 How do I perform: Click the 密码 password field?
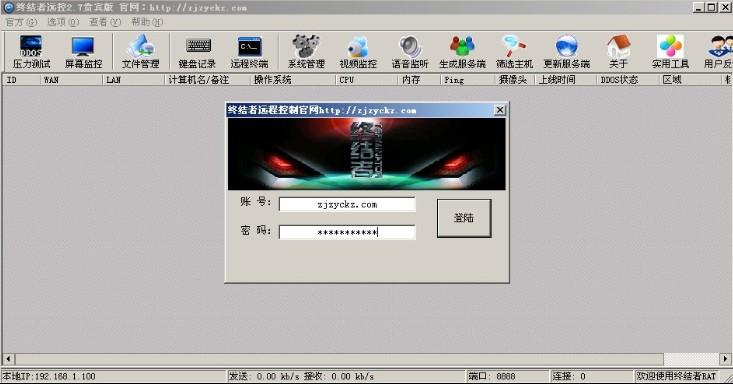click(347, 232)
